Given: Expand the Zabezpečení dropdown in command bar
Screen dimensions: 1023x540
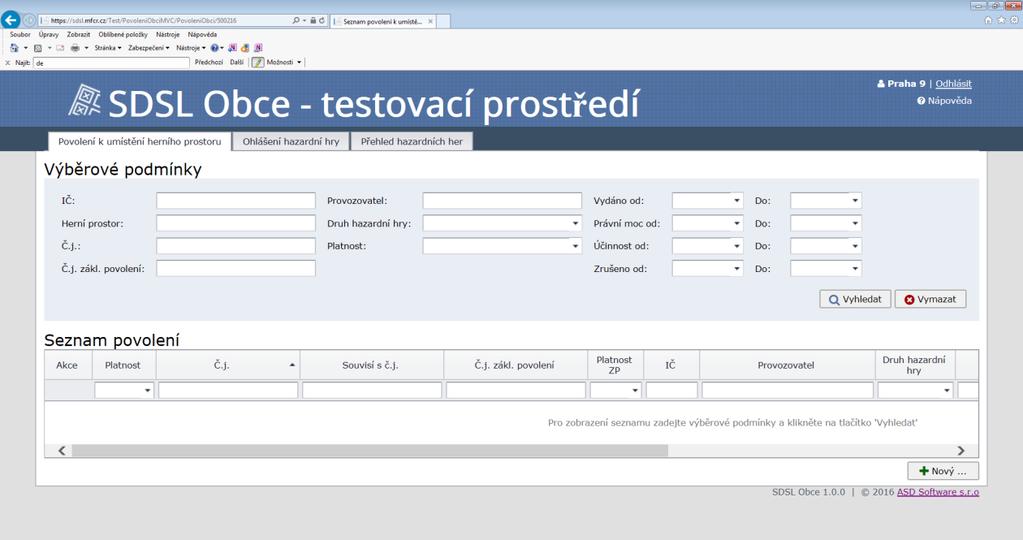Looking at the screenshot, I should (149, 48).
